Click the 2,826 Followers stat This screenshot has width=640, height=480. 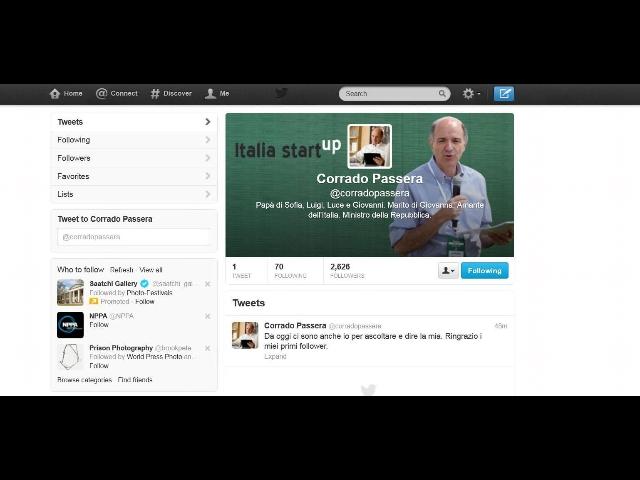(347, 271)
